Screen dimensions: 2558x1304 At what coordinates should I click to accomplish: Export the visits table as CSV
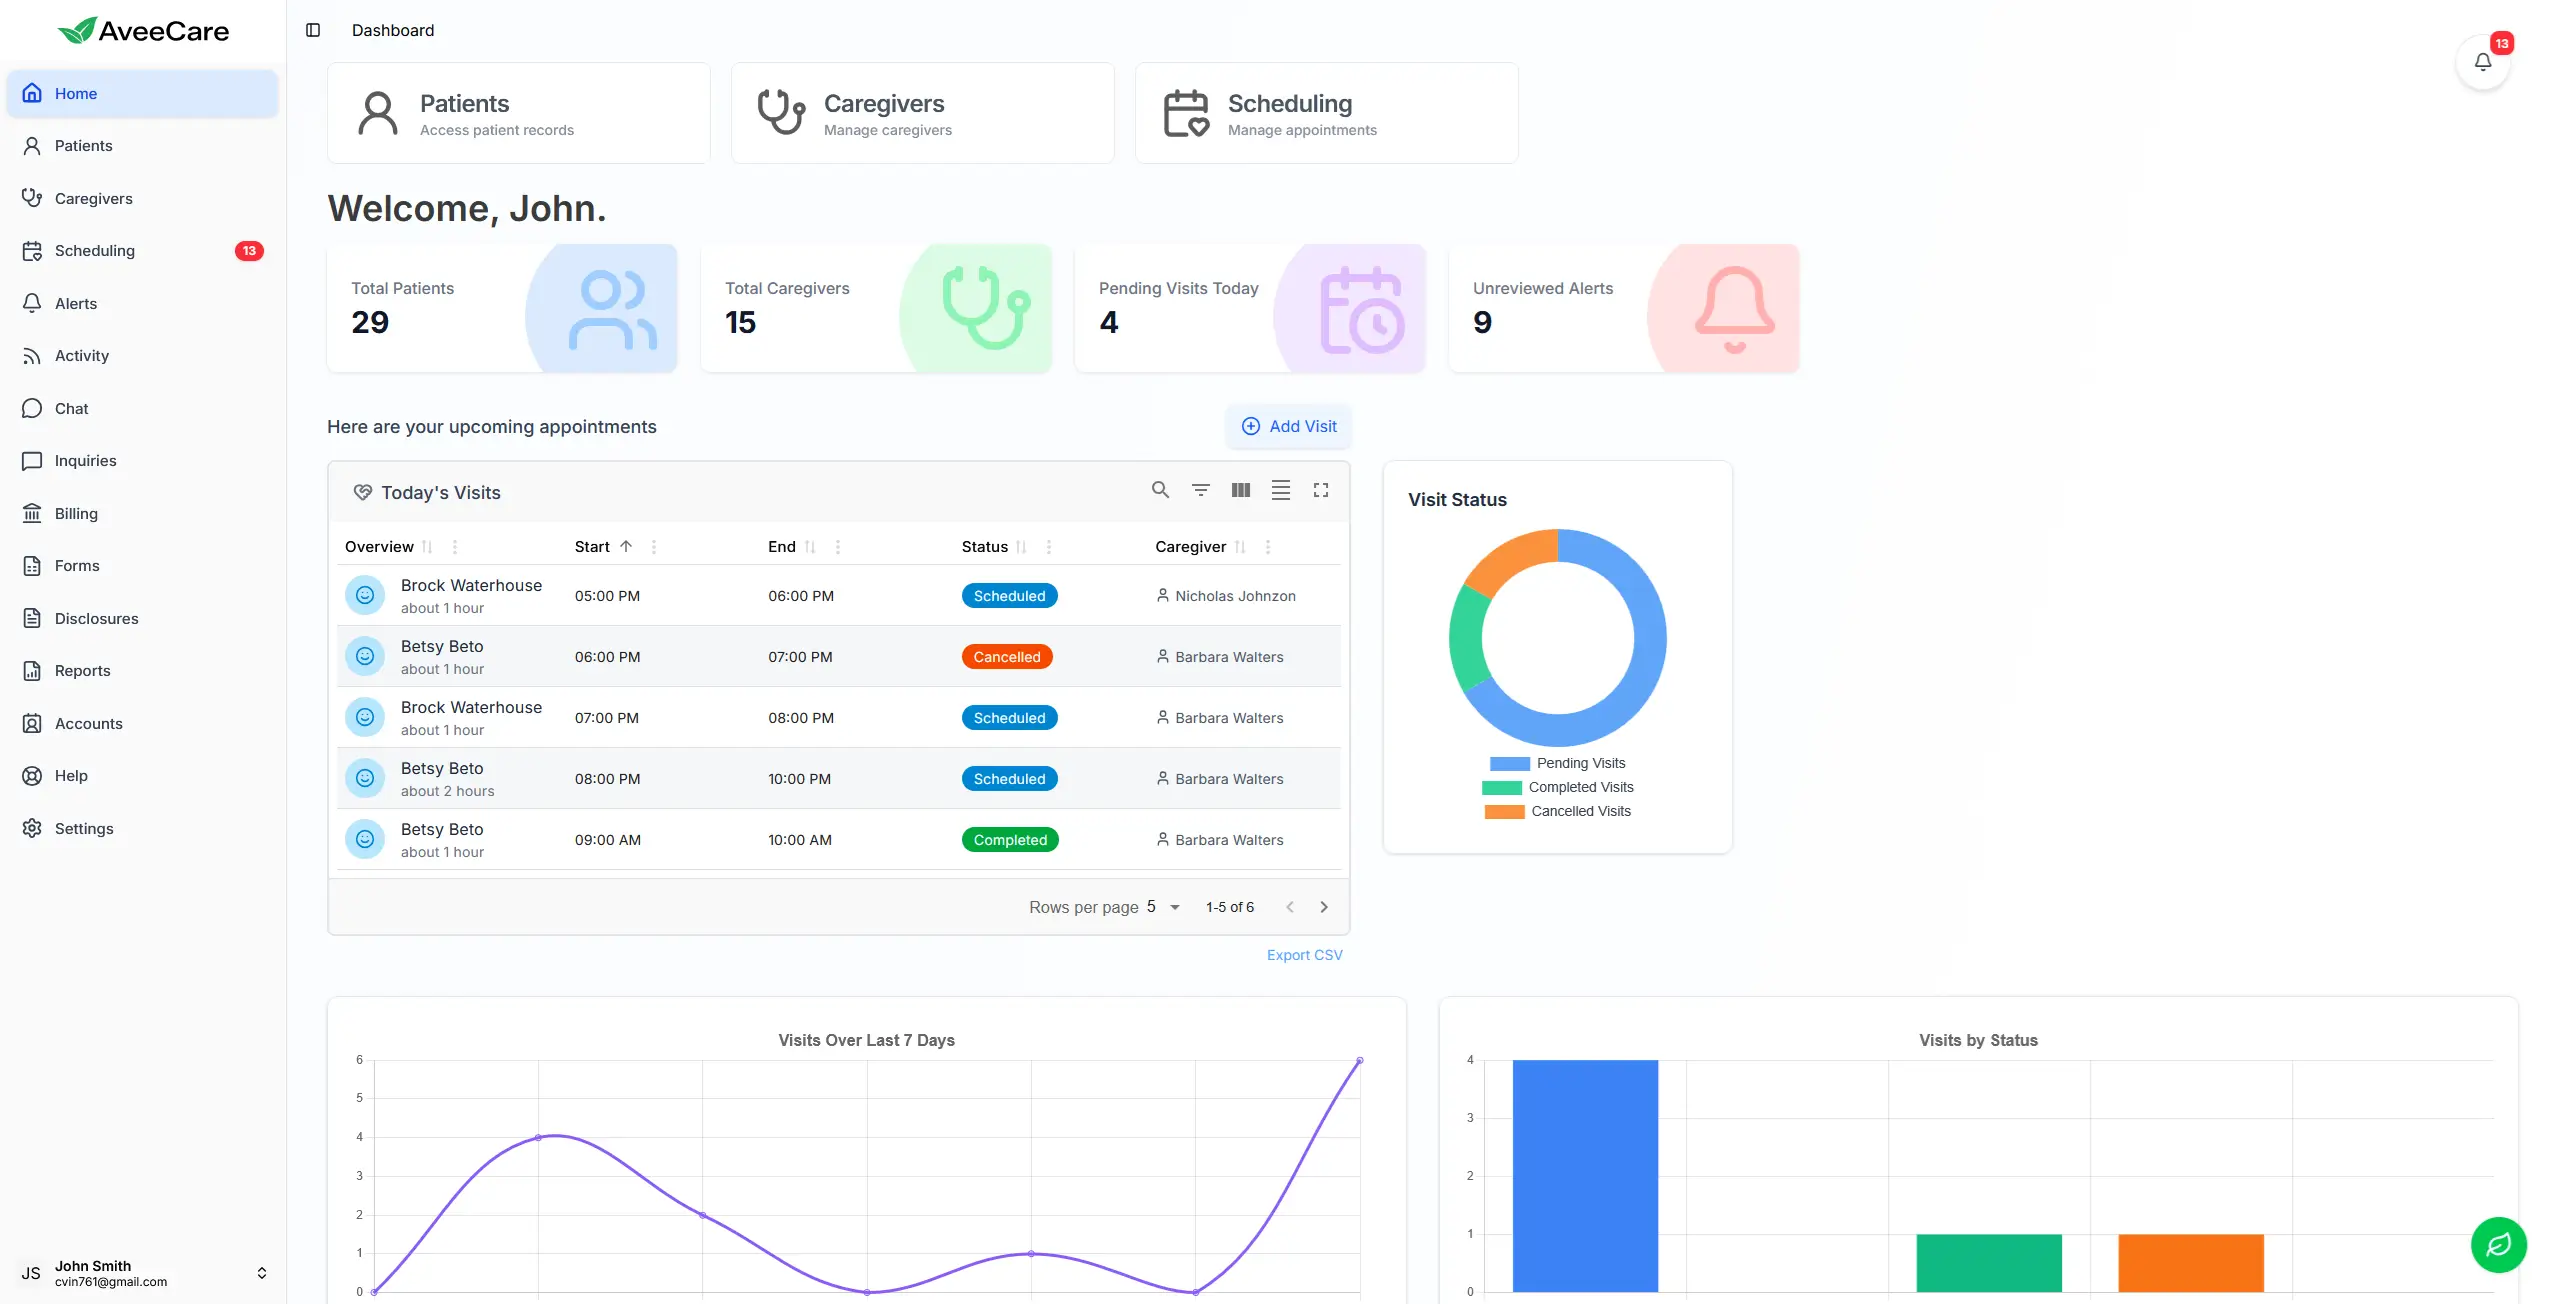[1304, 954]
